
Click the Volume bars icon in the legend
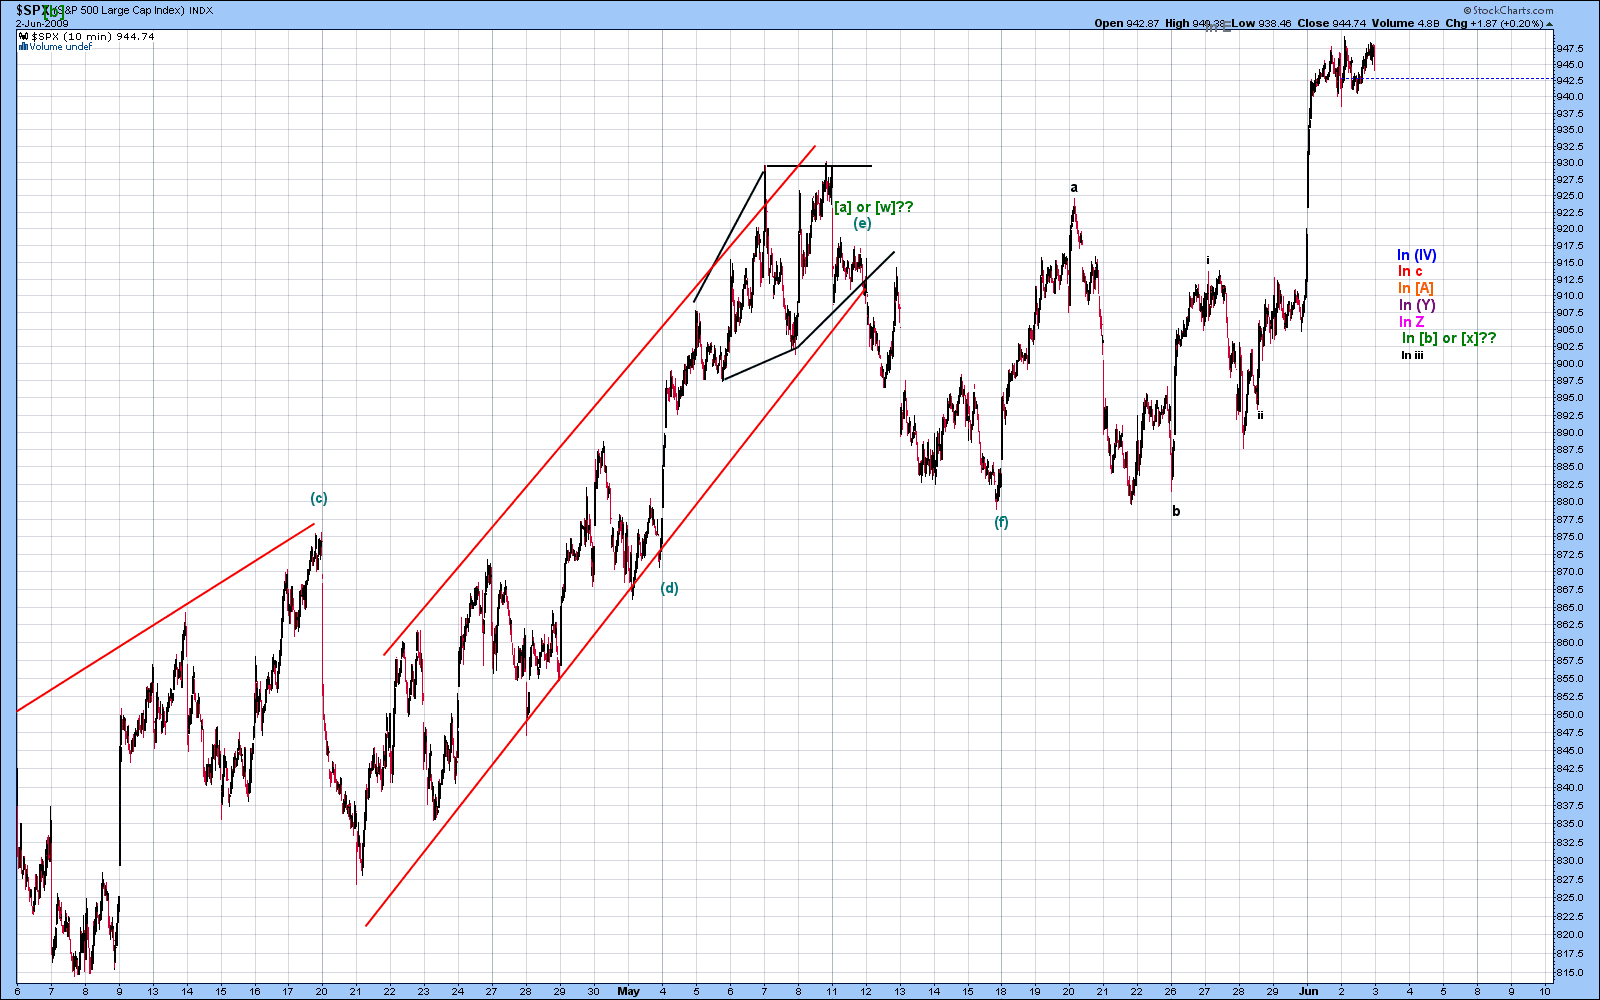23,47
